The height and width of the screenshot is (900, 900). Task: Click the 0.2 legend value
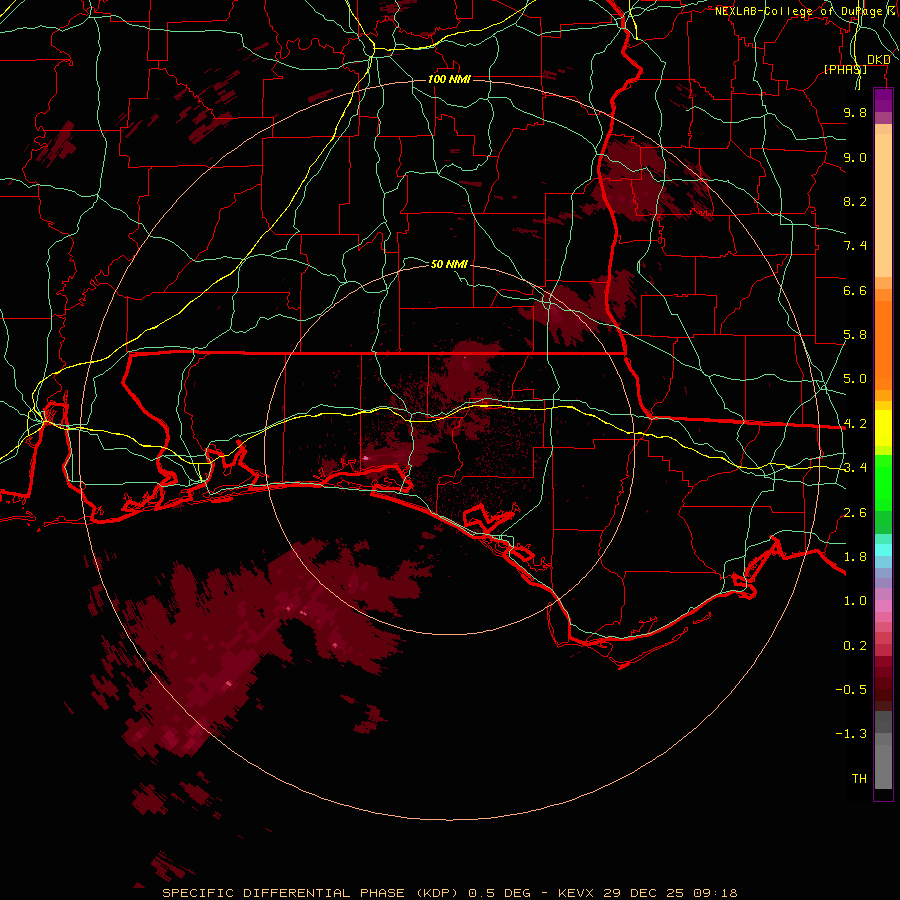point(855,646)
